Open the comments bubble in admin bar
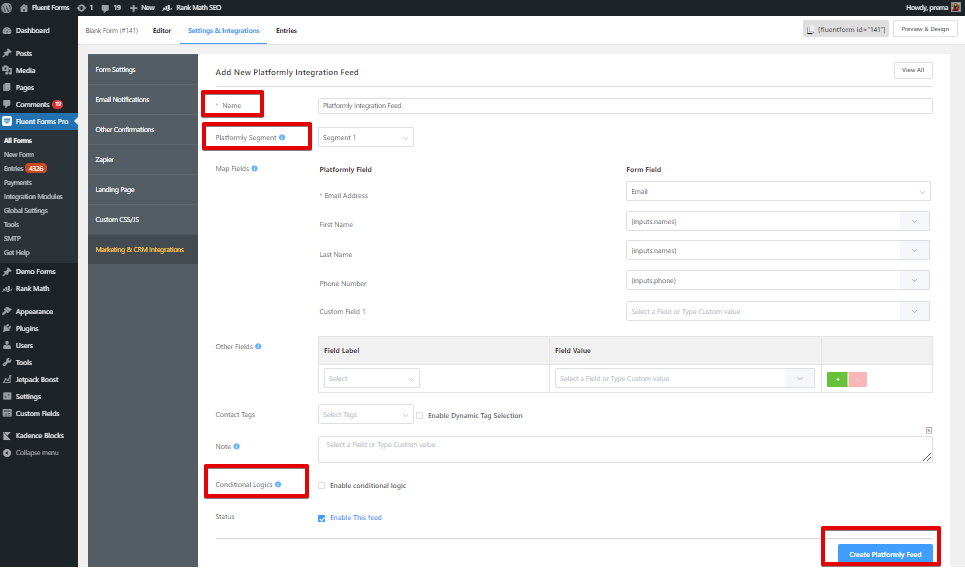The width and height of the screenshot is (965, 570). [111, 7]
